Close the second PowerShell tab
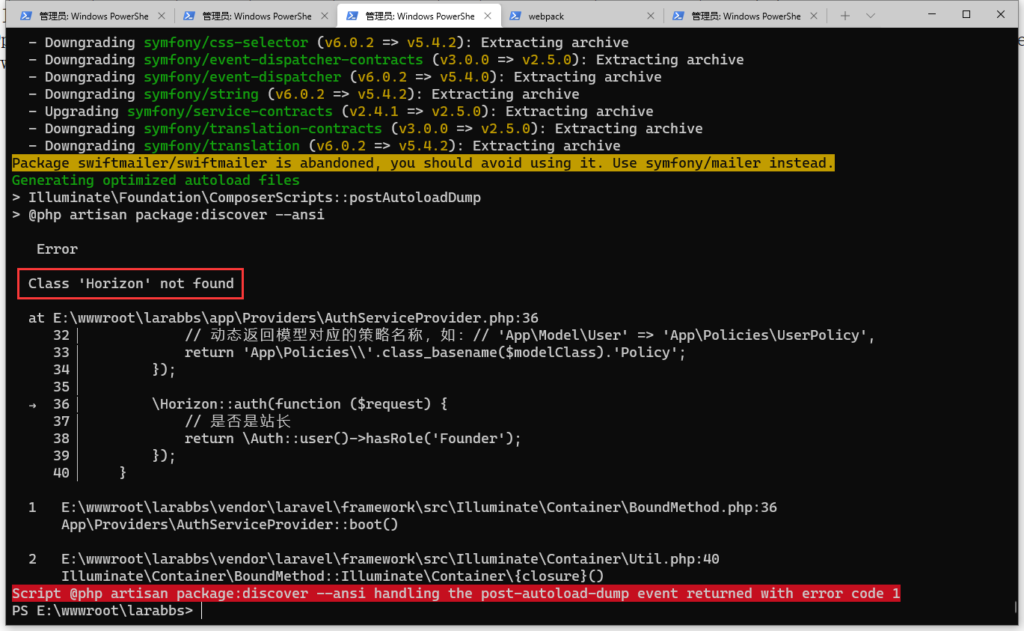The width and height of the screenshot is (1024, 631). click(x=325, y=15)
